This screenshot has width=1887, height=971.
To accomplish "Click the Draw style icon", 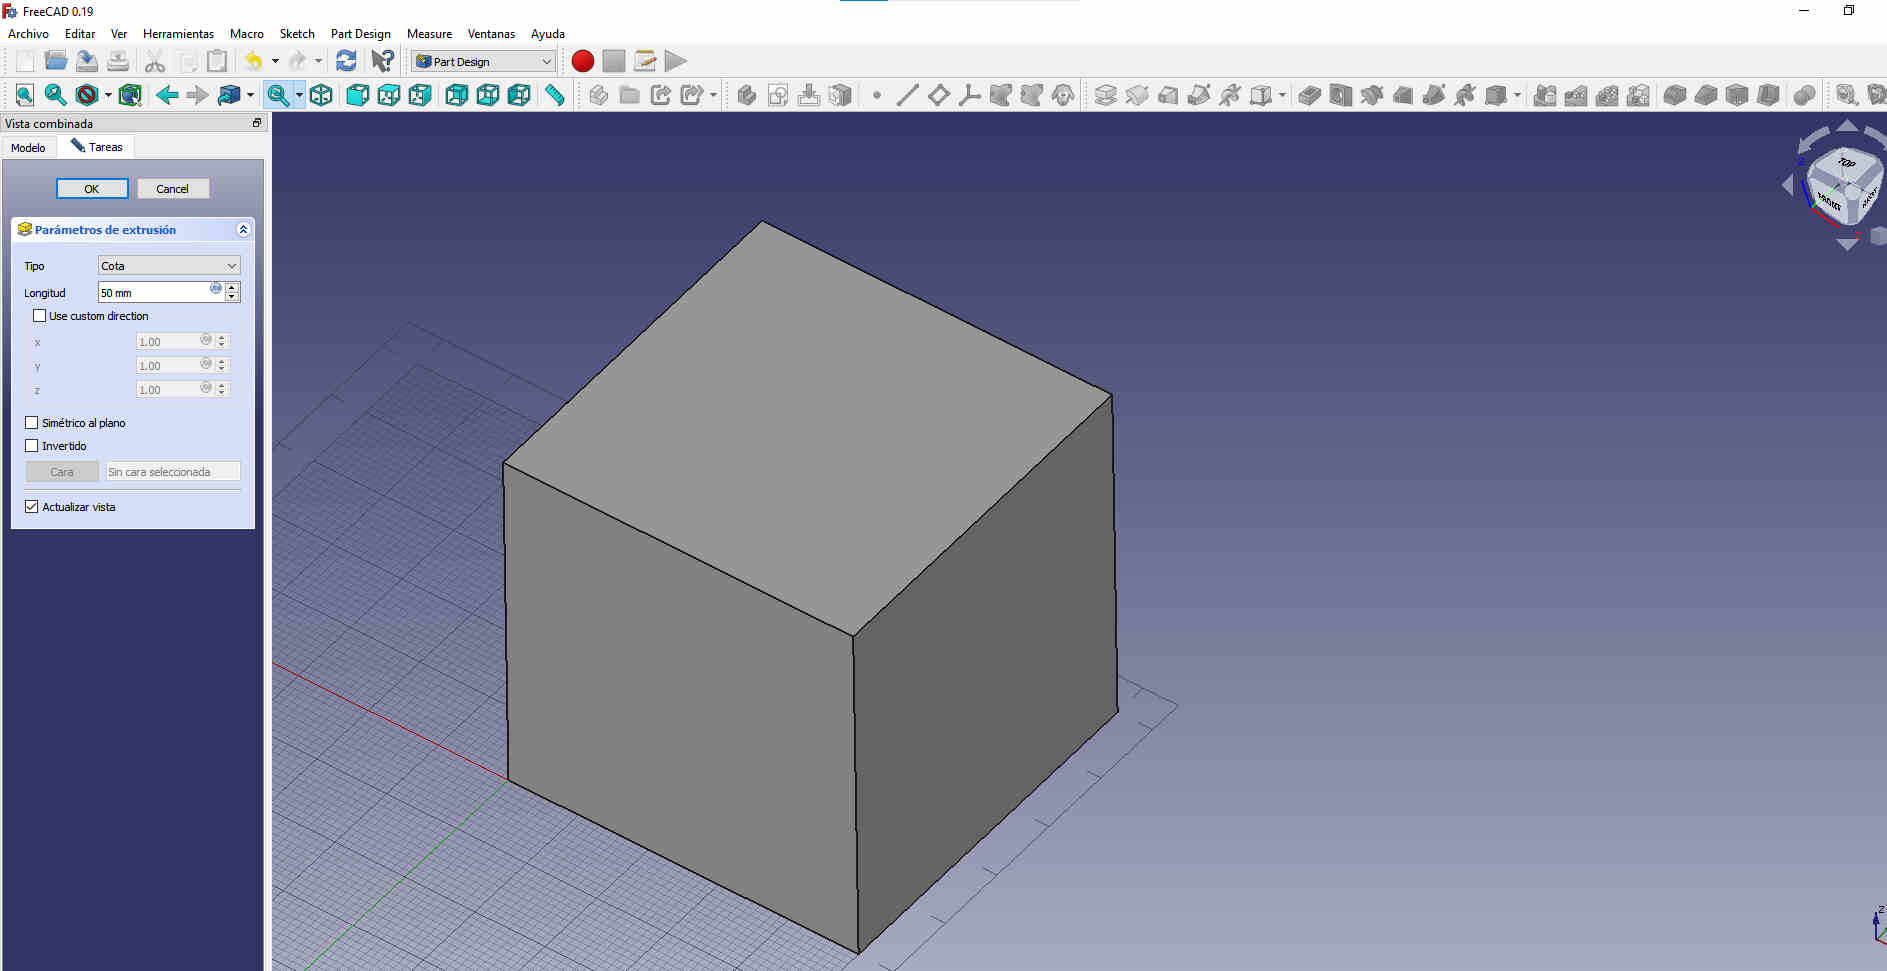I will tap(87, 95).
